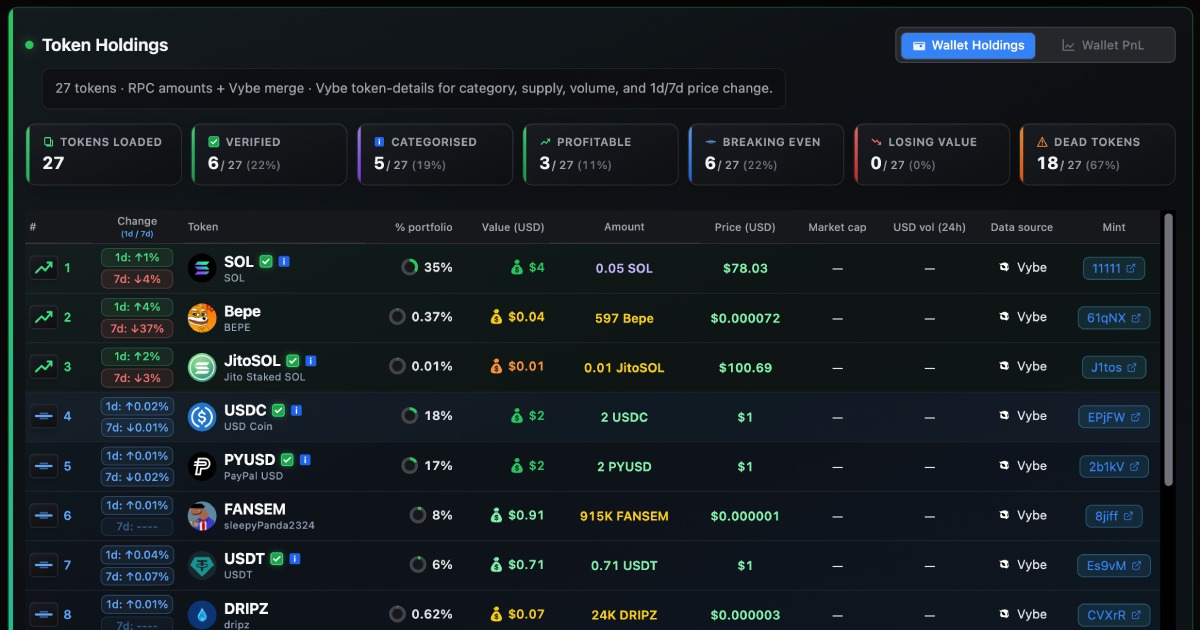1200x630 pixels.
Task: Click the SOL portfolio percentage ring
Action: 409,267
